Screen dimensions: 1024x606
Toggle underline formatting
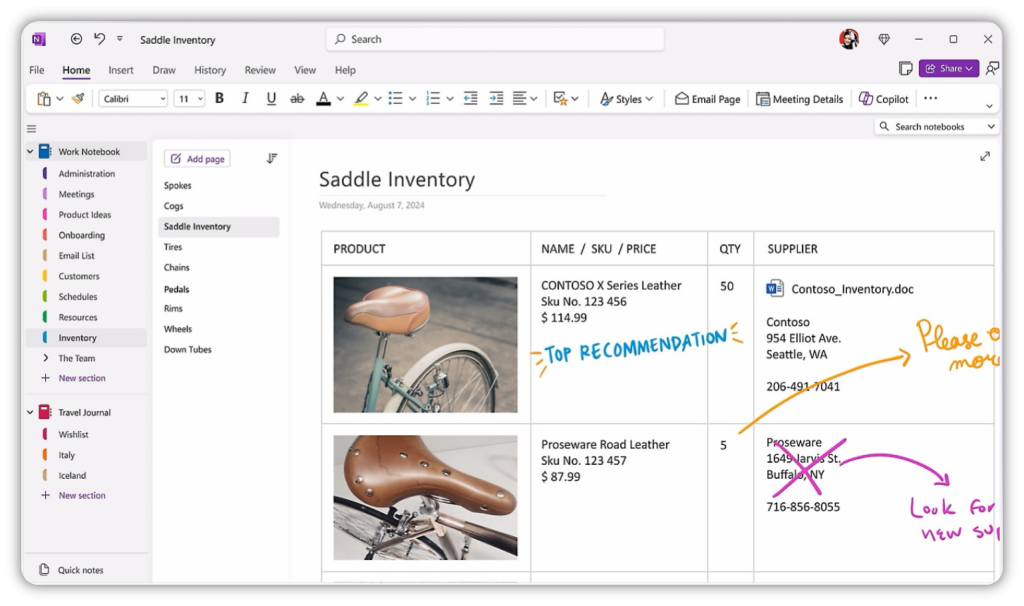click(269, 98)
